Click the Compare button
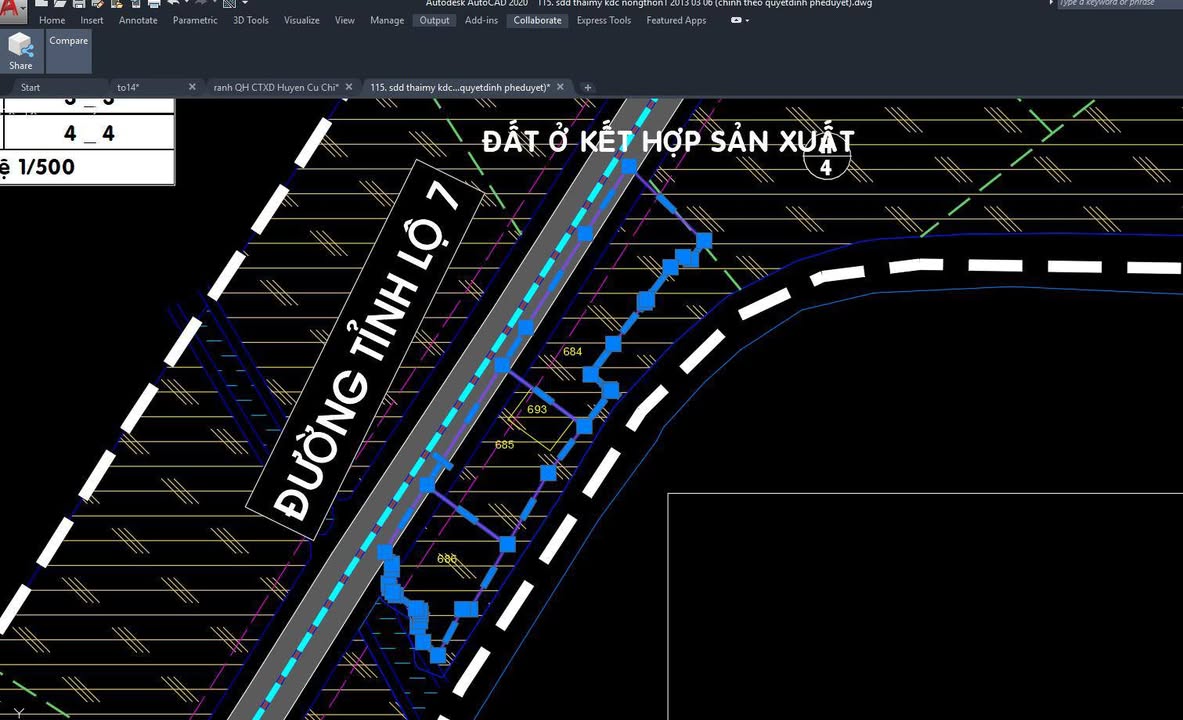This screenshot has width=1183, height=720. (x=68, y=41)
